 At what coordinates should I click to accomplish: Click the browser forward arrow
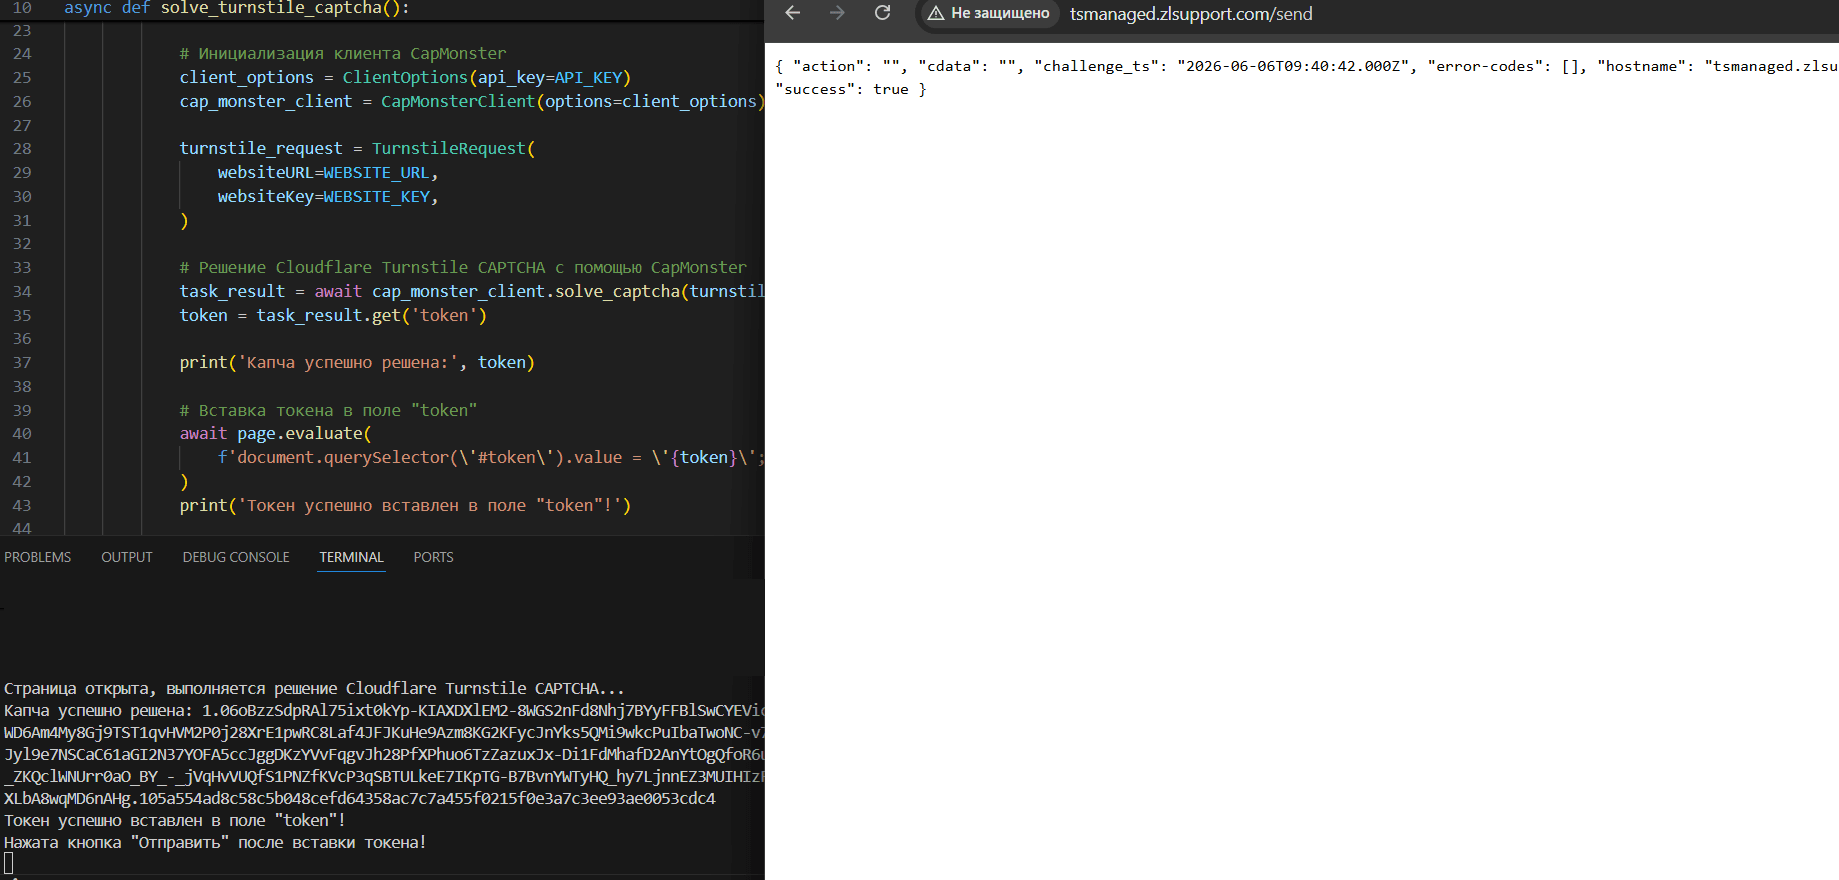click(x=837, y=13)
